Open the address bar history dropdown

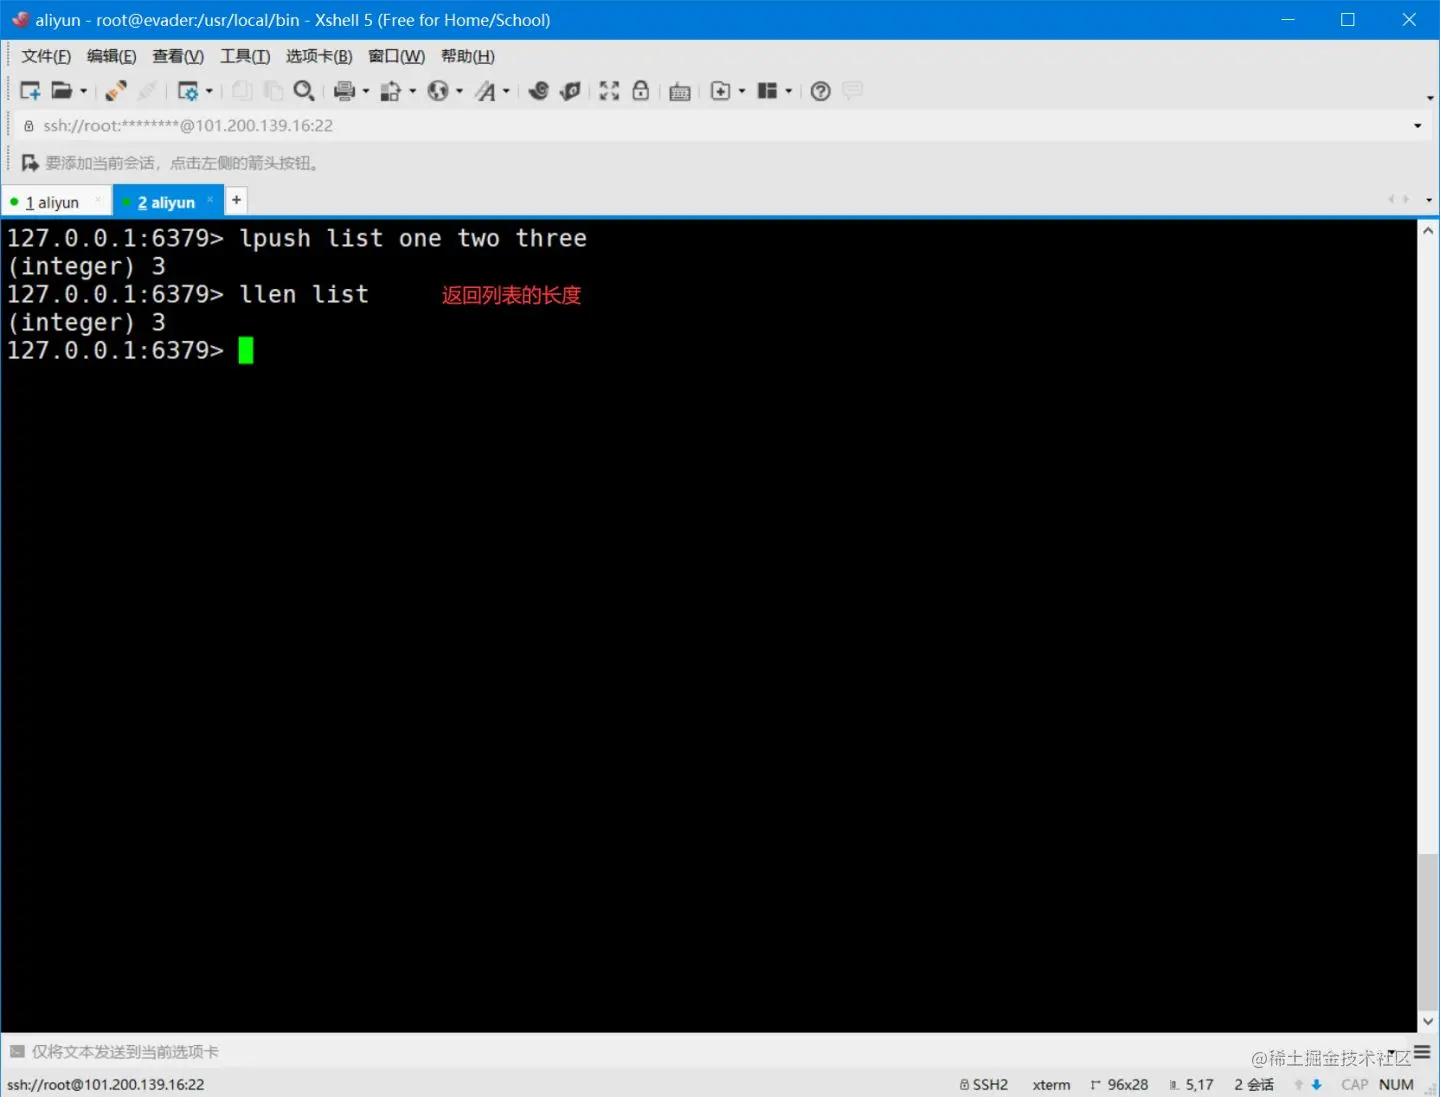pyautogui.click(x=1417, y=126)
